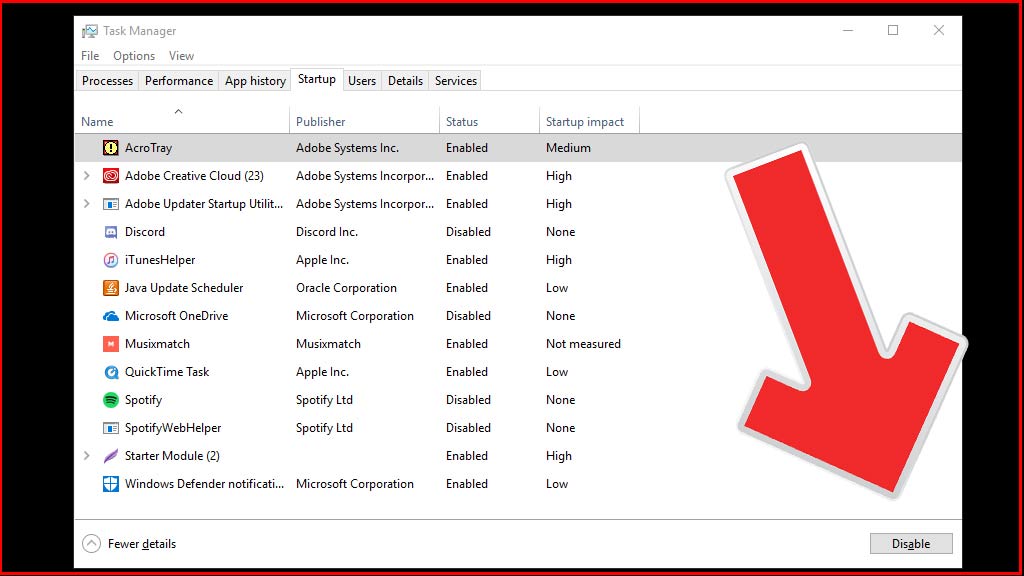Switch to the Services tab
Viewport: 1024px width, 576px height.
pos(455,80)
